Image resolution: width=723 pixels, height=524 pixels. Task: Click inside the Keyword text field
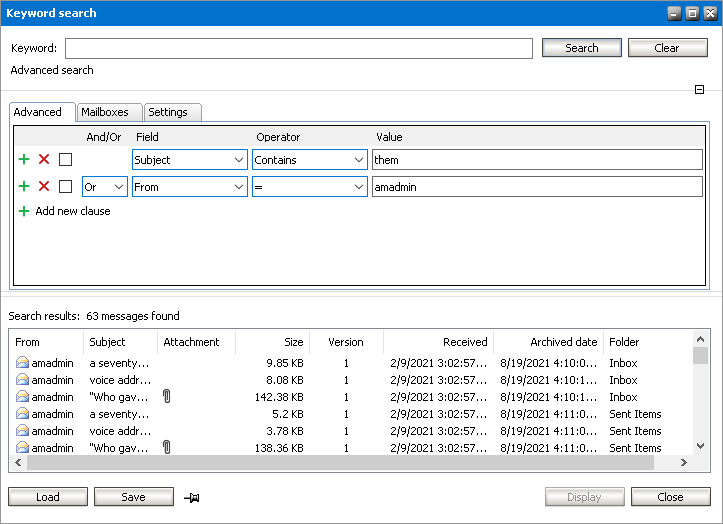tap(298, 48)
